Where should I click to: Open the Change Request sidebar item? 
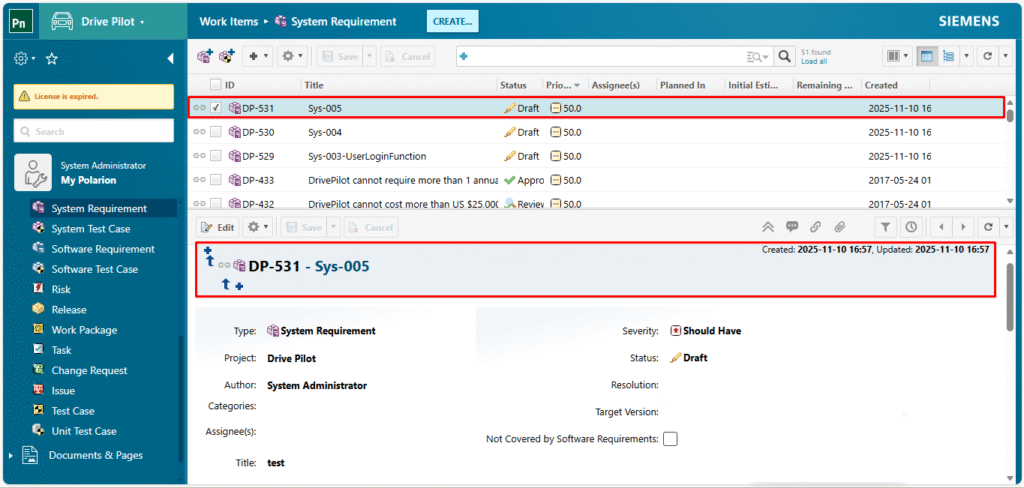(89, 370)
